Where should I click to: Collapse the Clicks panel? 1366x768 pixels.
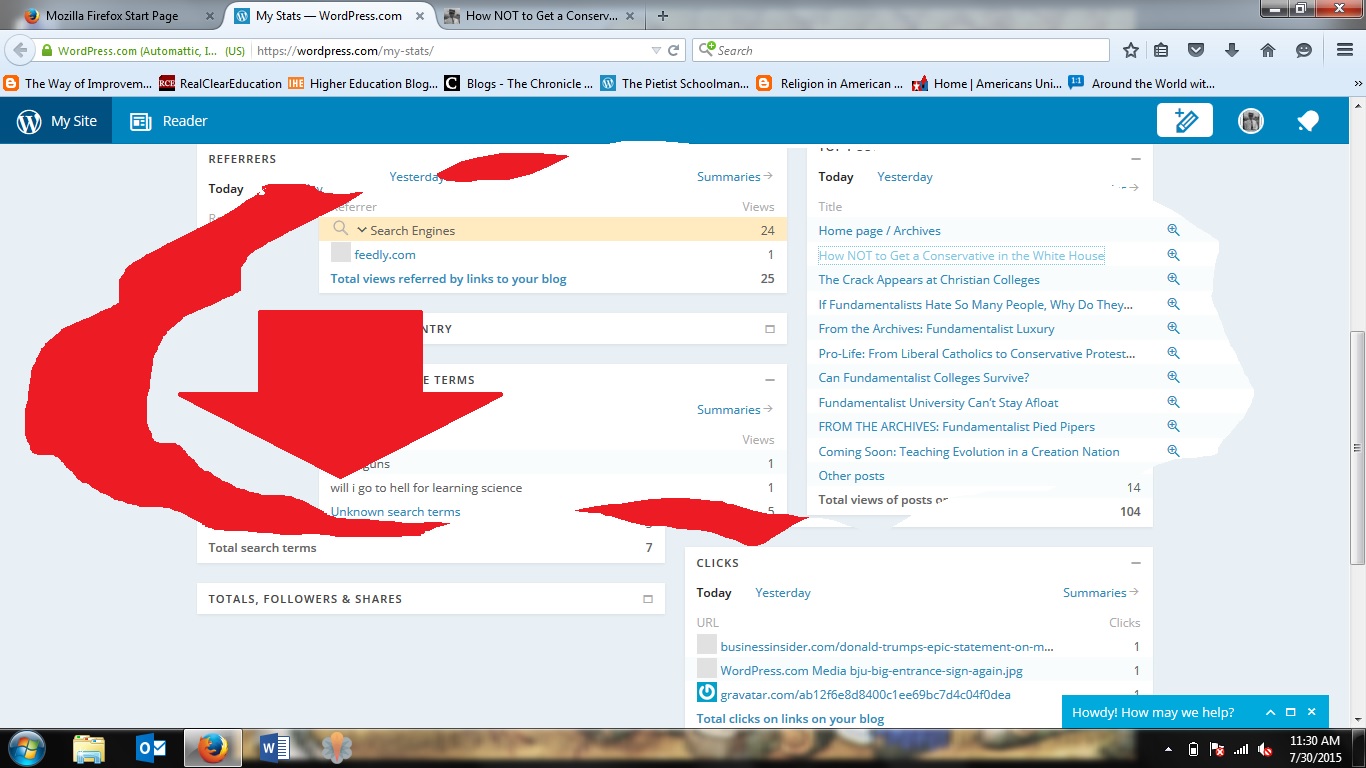pyautogui.click(x=1135, y=563)
